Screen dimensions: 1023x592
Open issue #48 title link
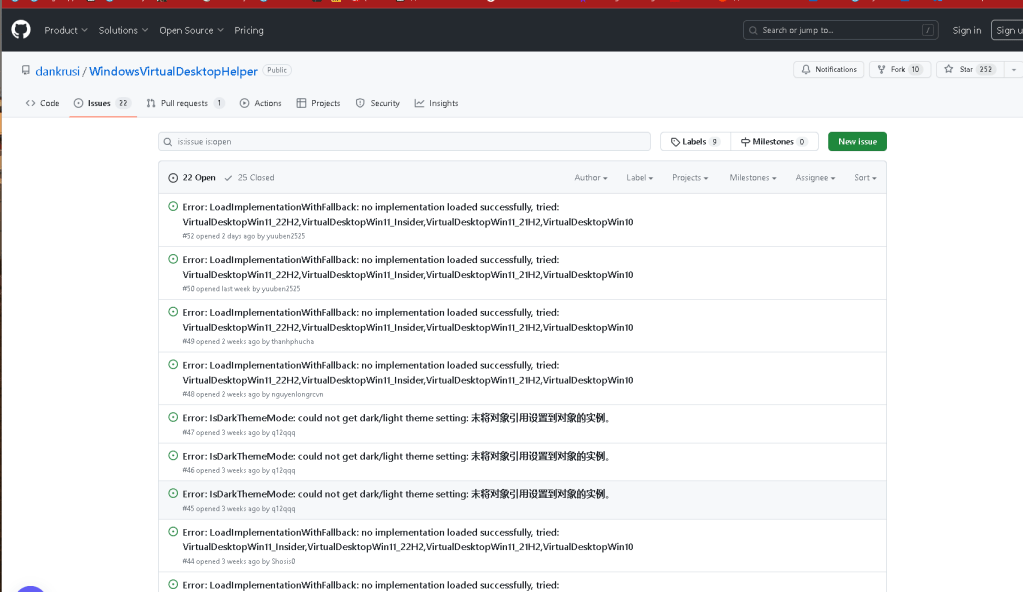point(408,373)
